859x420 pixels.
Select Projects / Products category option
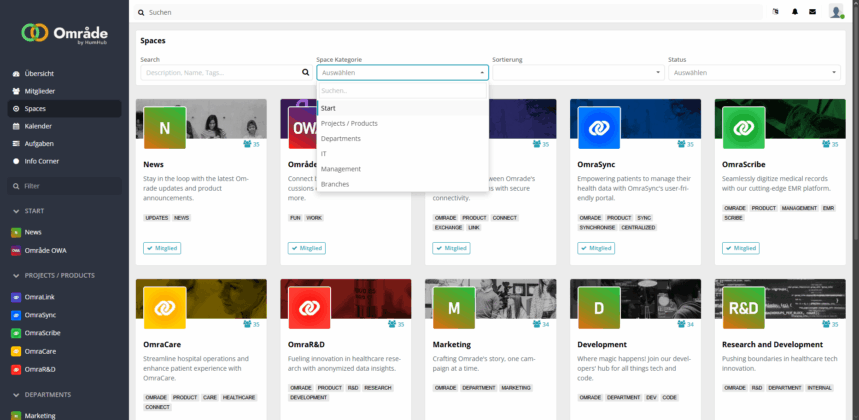coord(403,123)
